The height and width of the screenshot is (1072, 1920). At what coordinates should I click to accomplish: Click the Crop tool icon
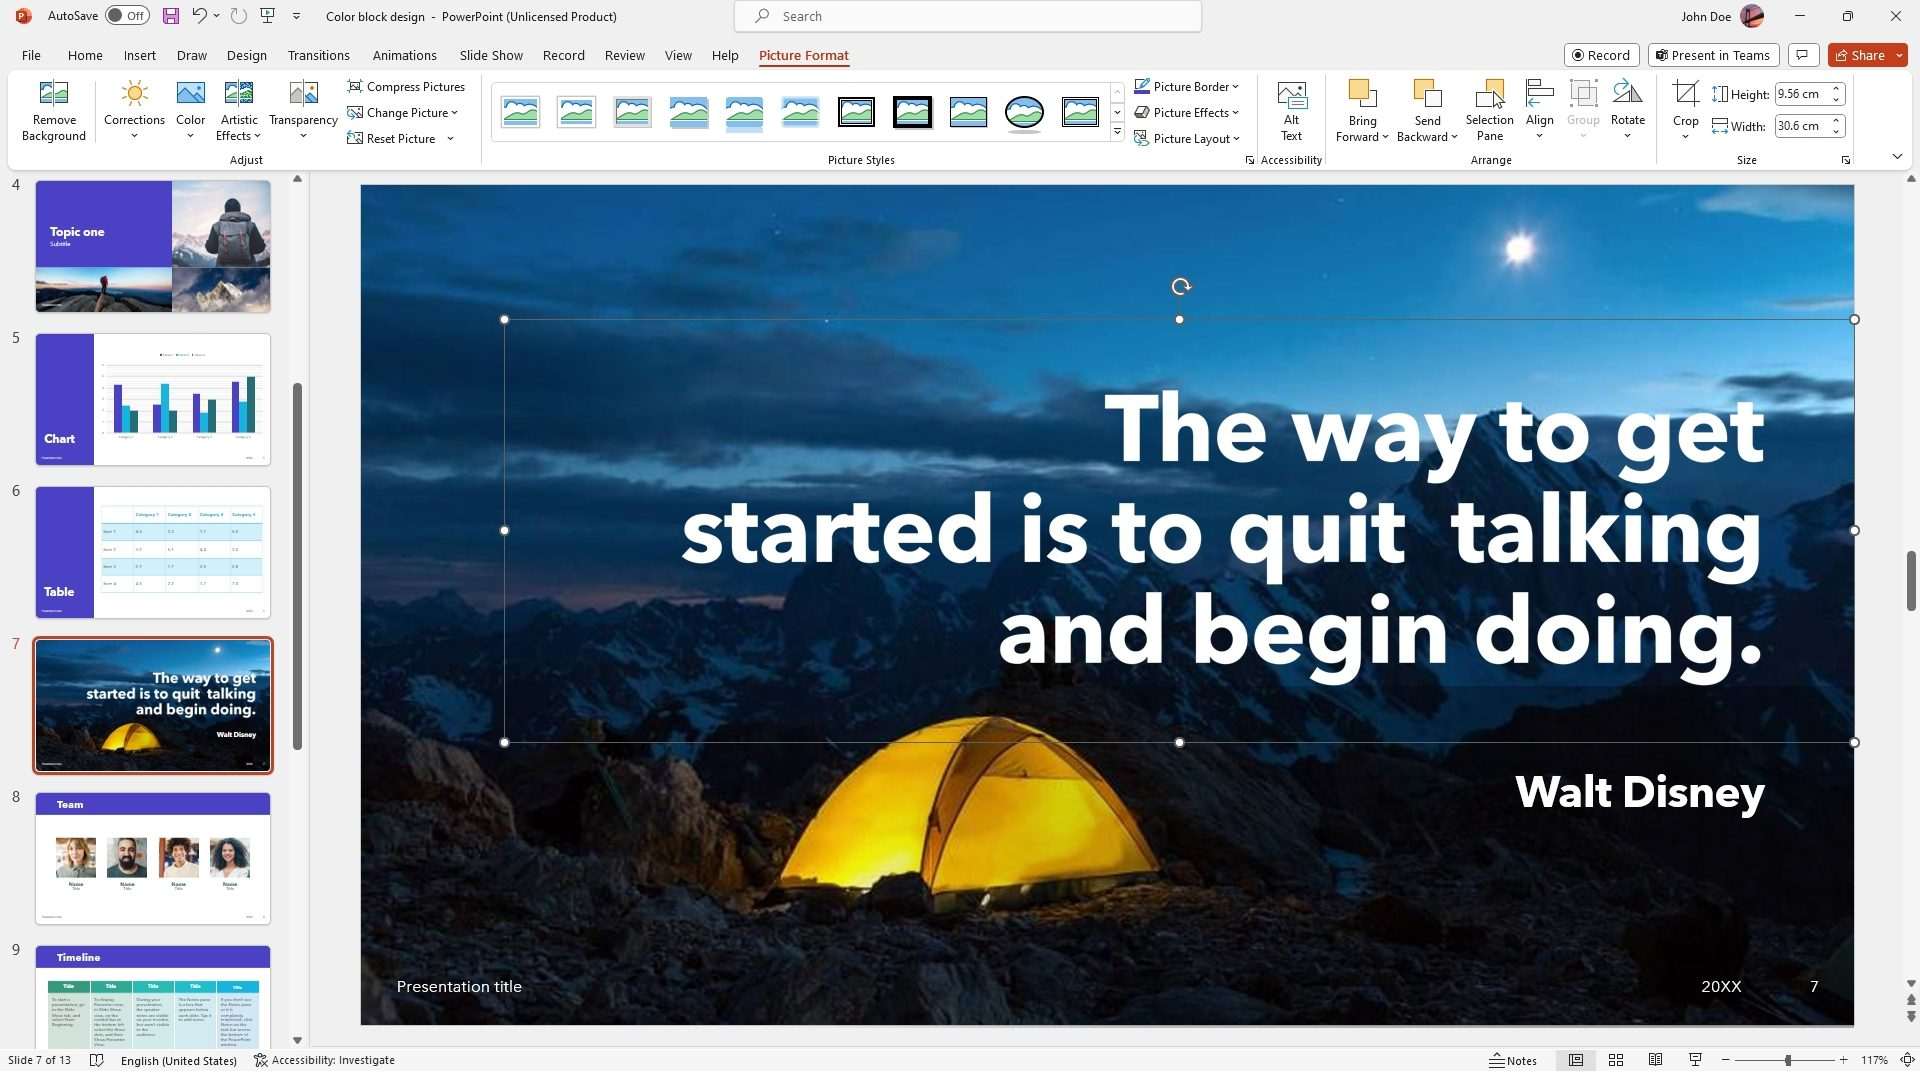(1685, 95)
